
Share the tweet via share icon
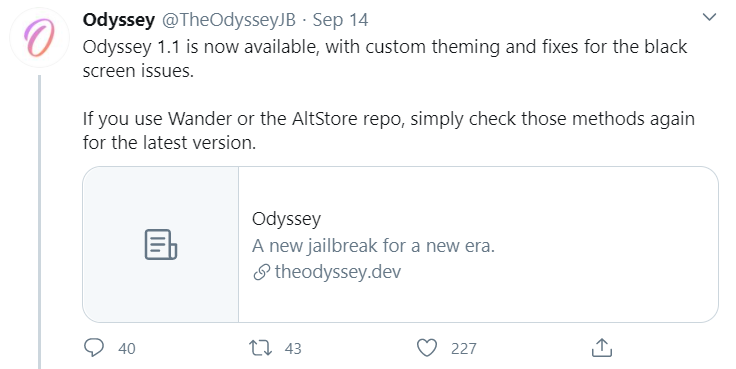602,347
